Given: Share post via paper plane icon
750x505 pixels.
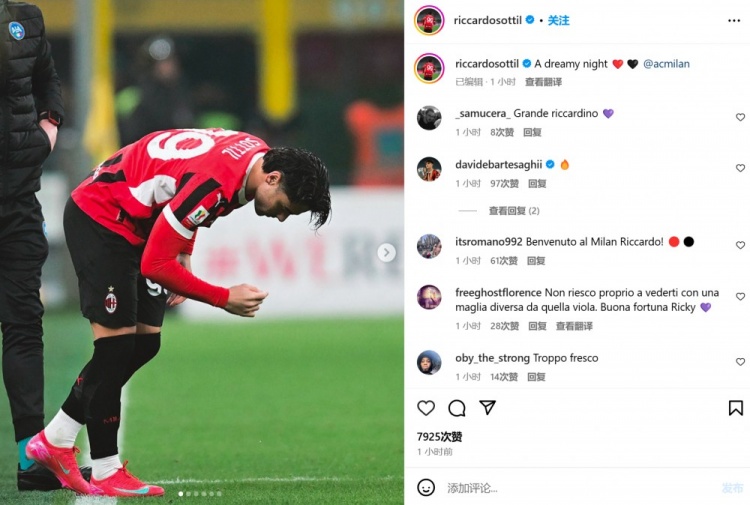Looking at the screenshot, I should click(487, 407).
